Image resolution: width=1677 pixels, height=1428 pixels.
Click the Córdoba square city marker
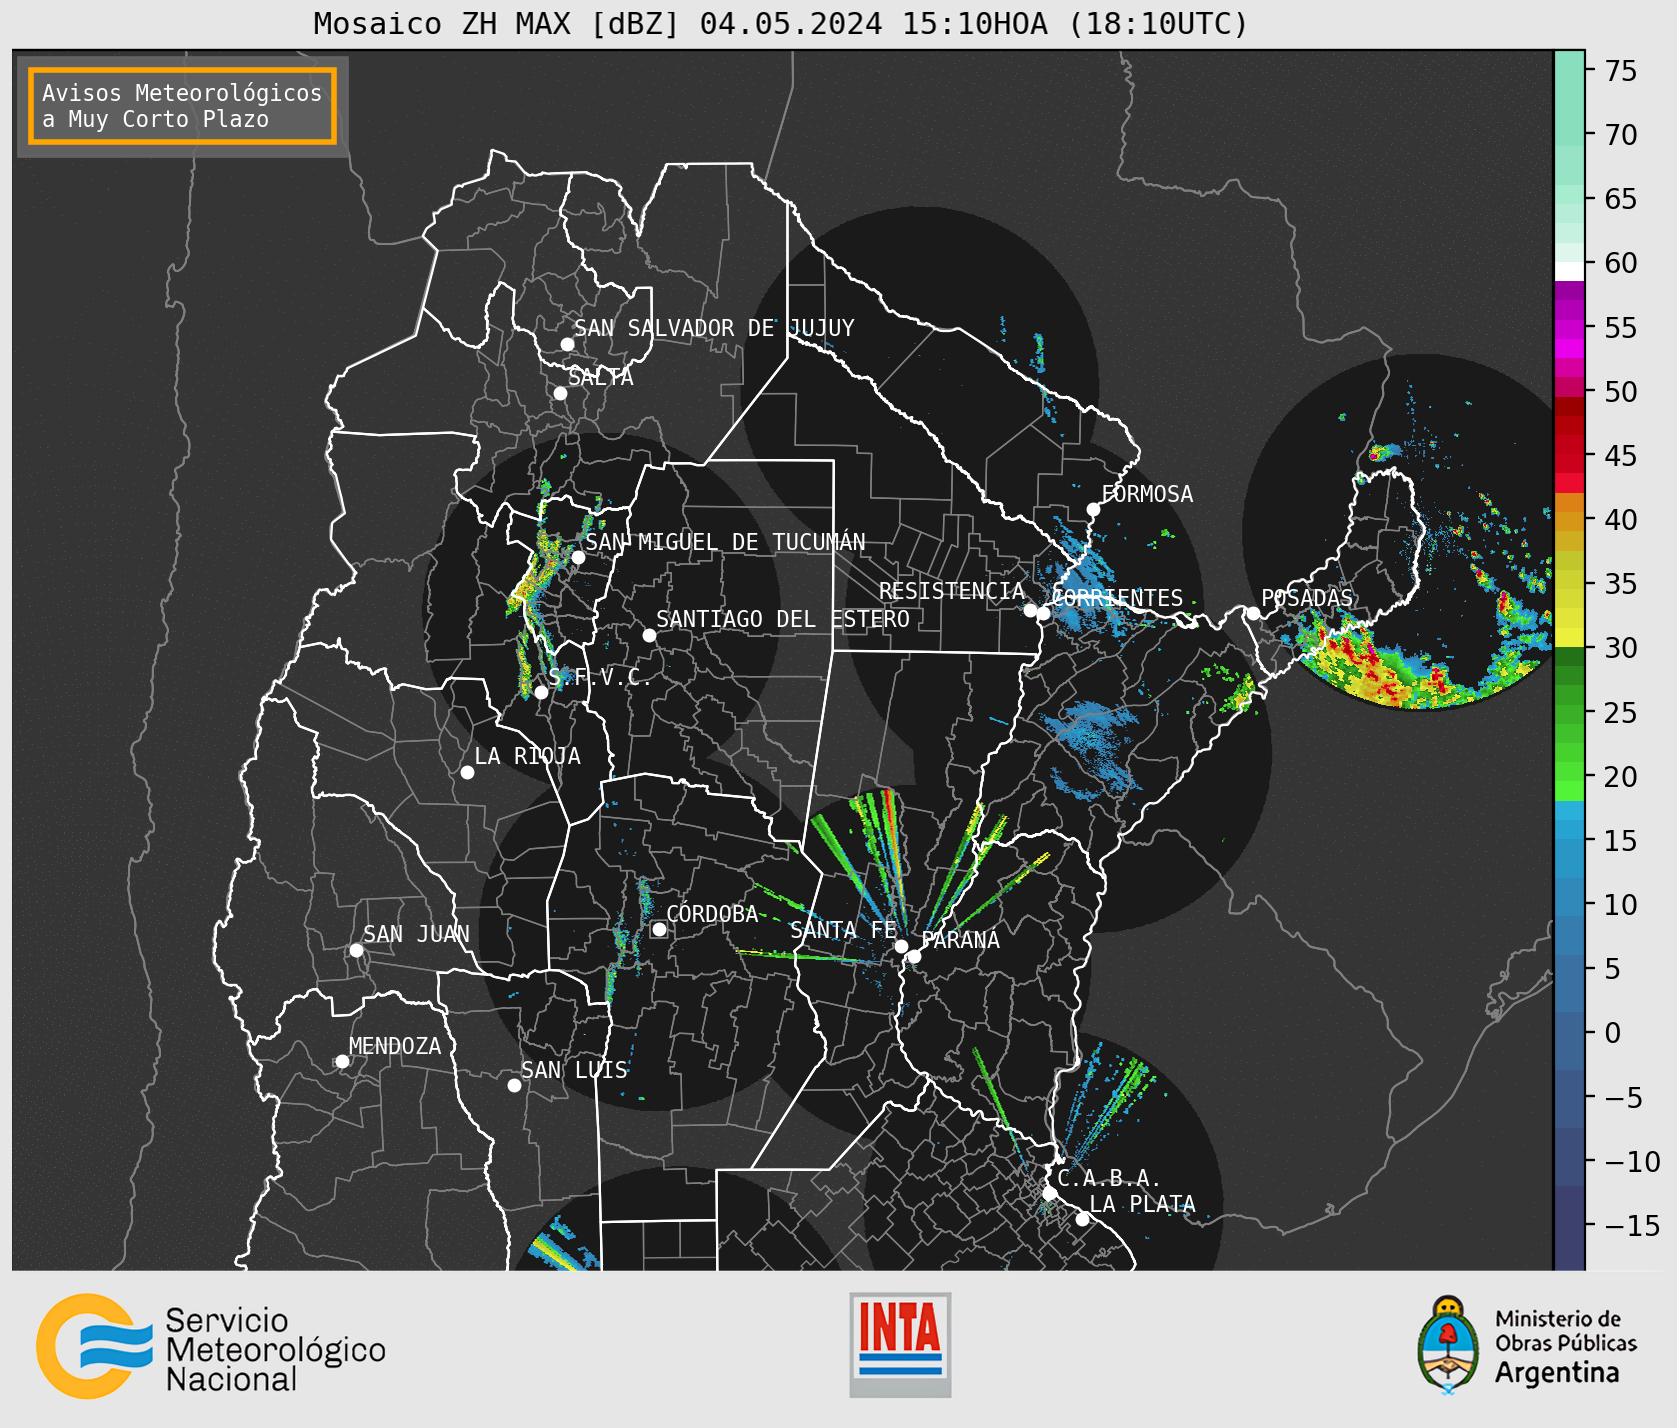659,929
